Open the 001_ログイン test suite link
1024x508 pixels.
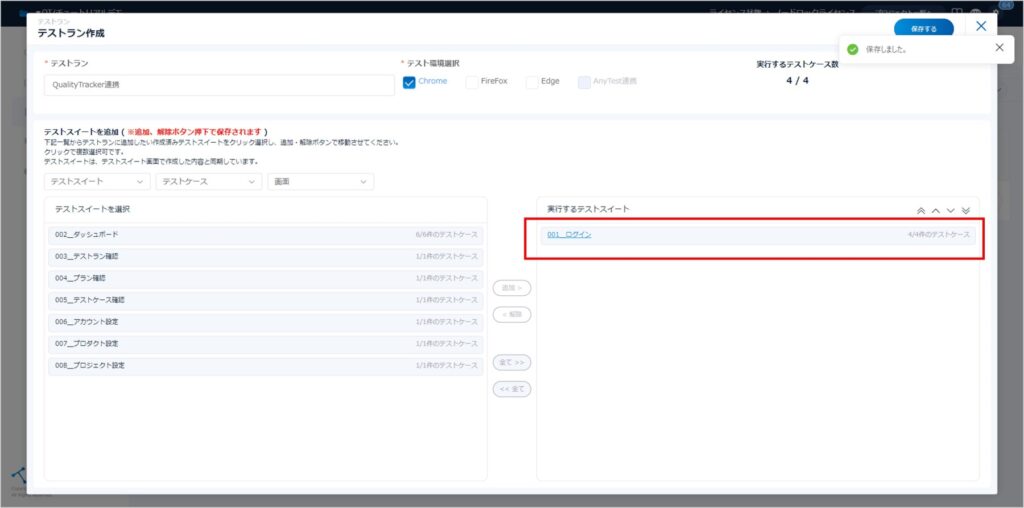(569, 234)
